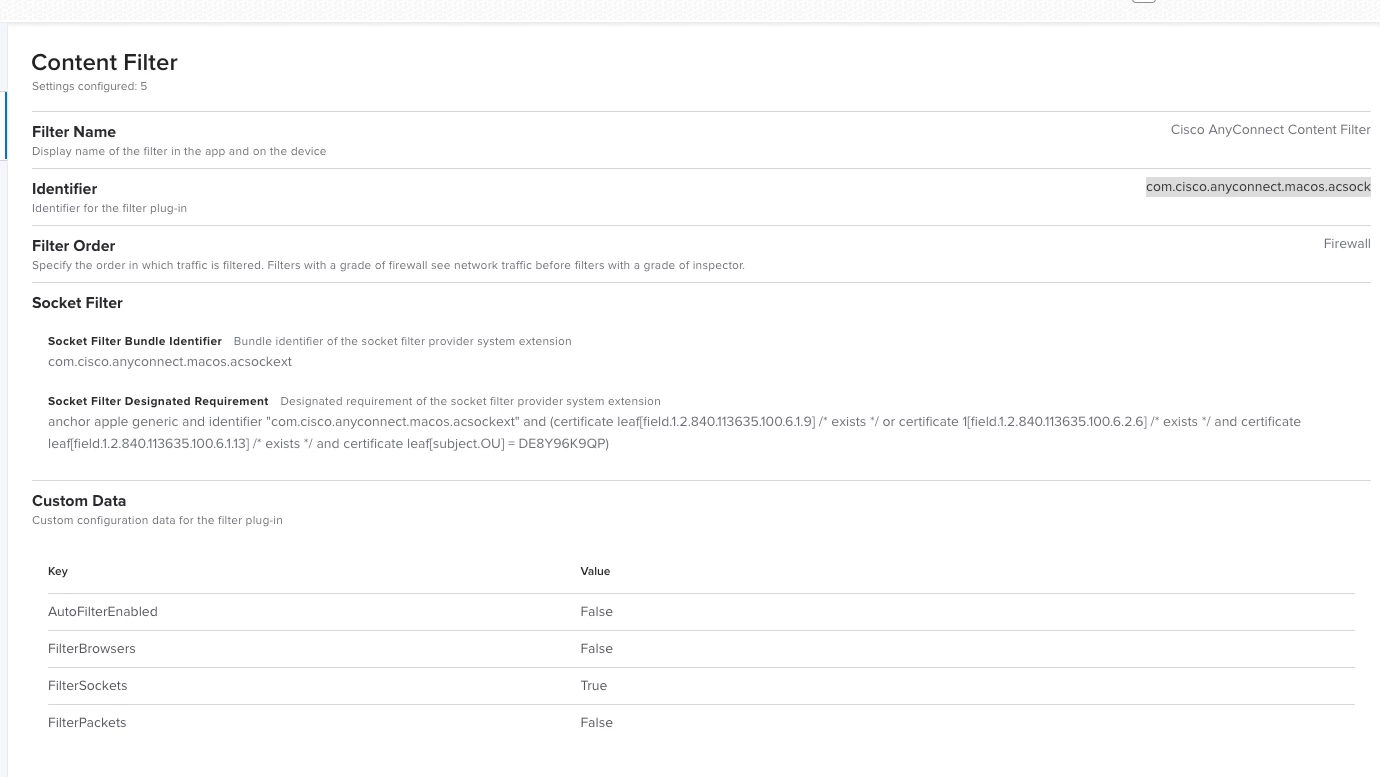Click the Socket Filter section heading
This screenshot has width=1380, height=777.
77,303
